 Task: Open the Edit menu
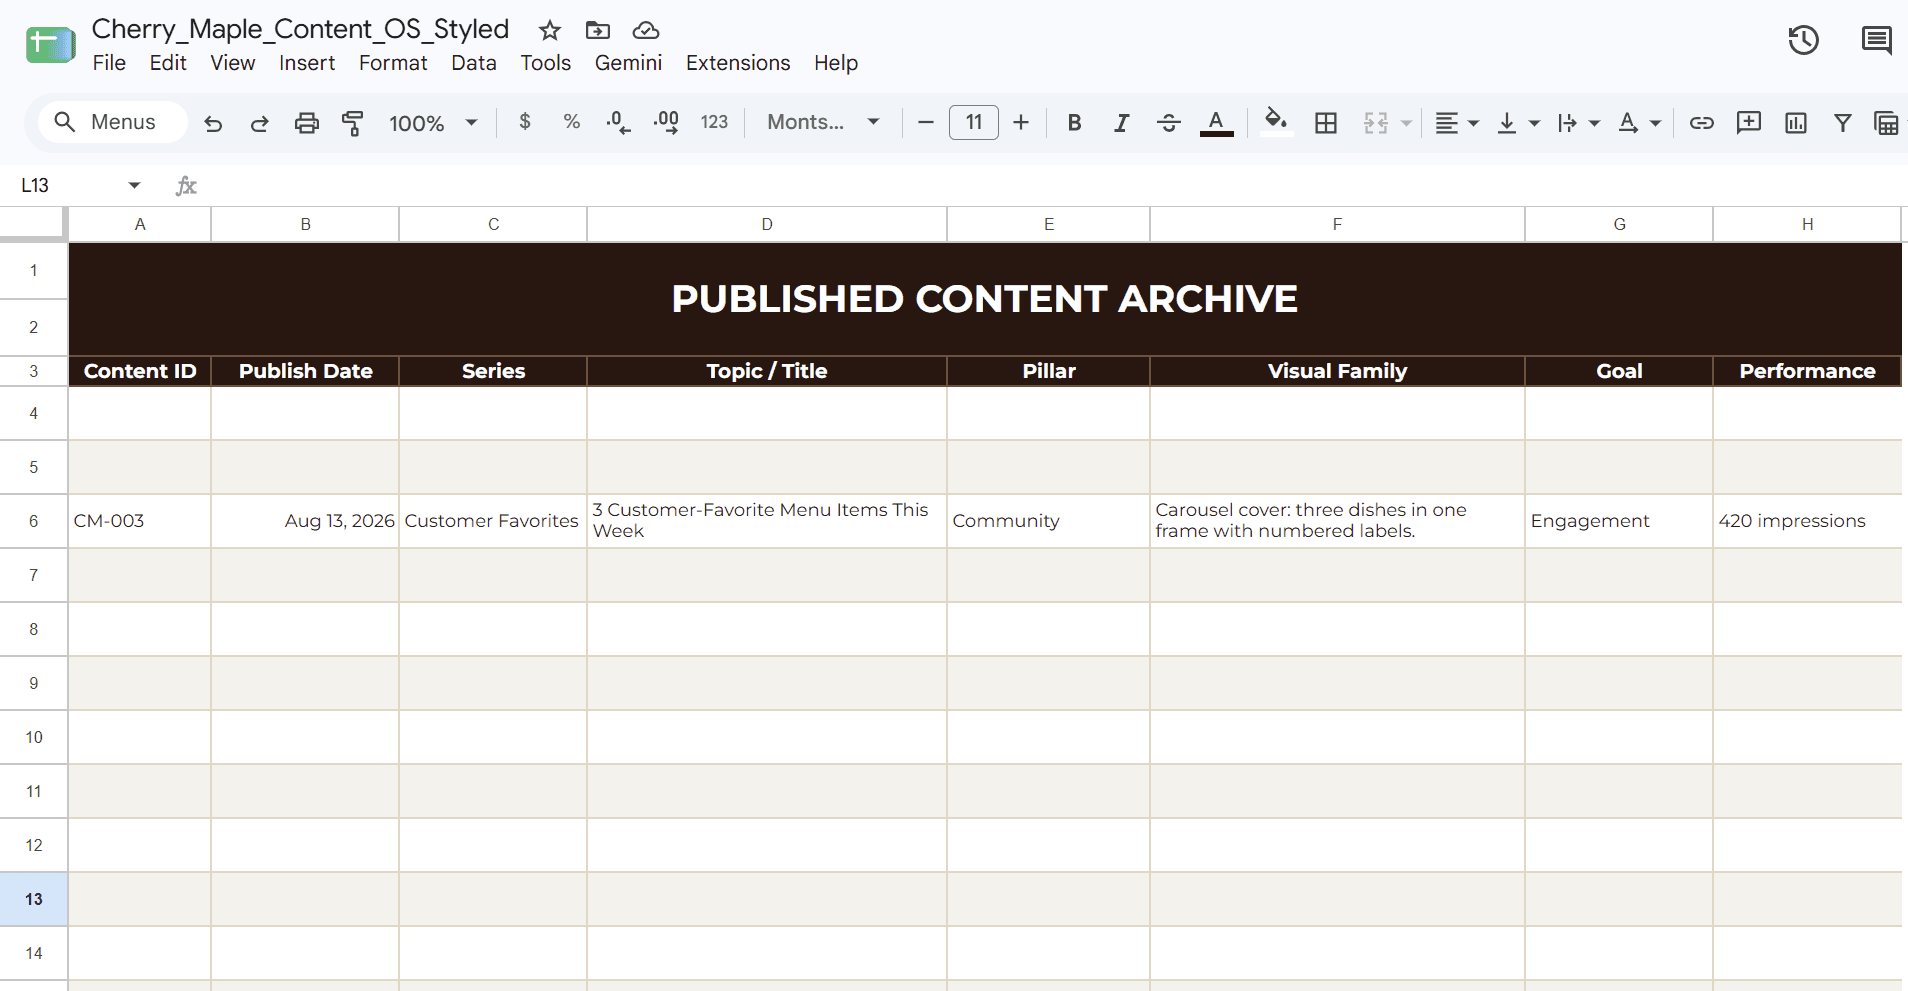pyautogui.click(x=168, y=63)
